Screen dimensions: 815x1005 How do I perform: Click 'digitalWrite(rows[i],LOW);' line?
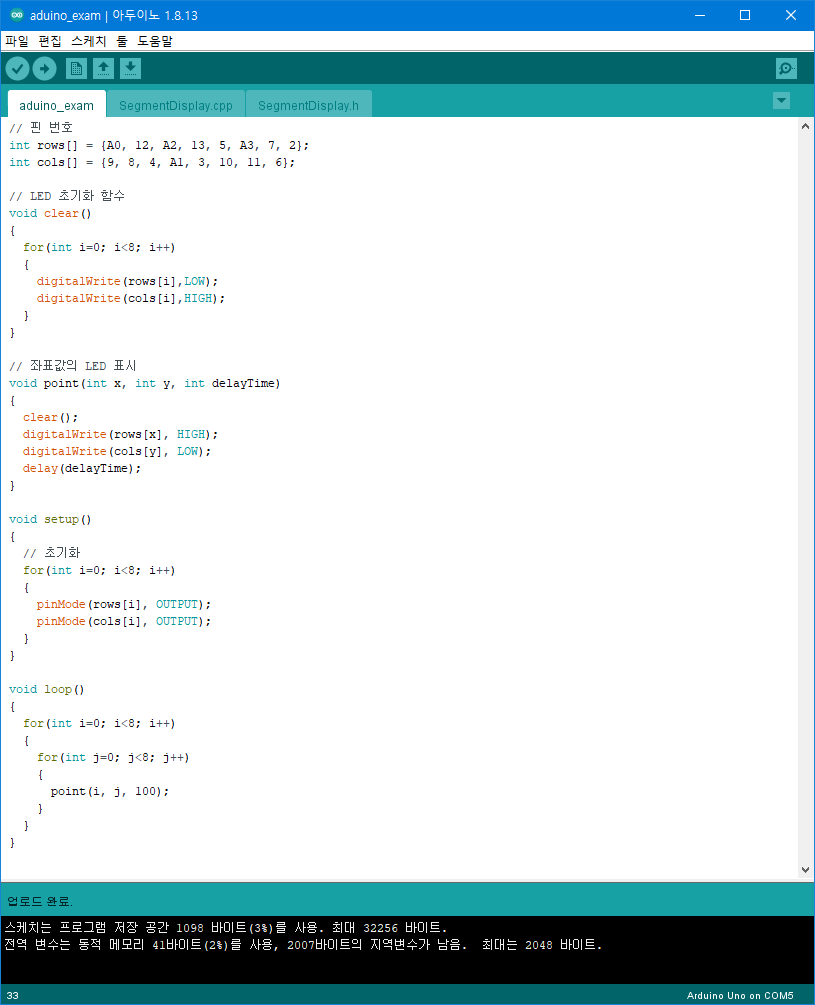(127, 281)
